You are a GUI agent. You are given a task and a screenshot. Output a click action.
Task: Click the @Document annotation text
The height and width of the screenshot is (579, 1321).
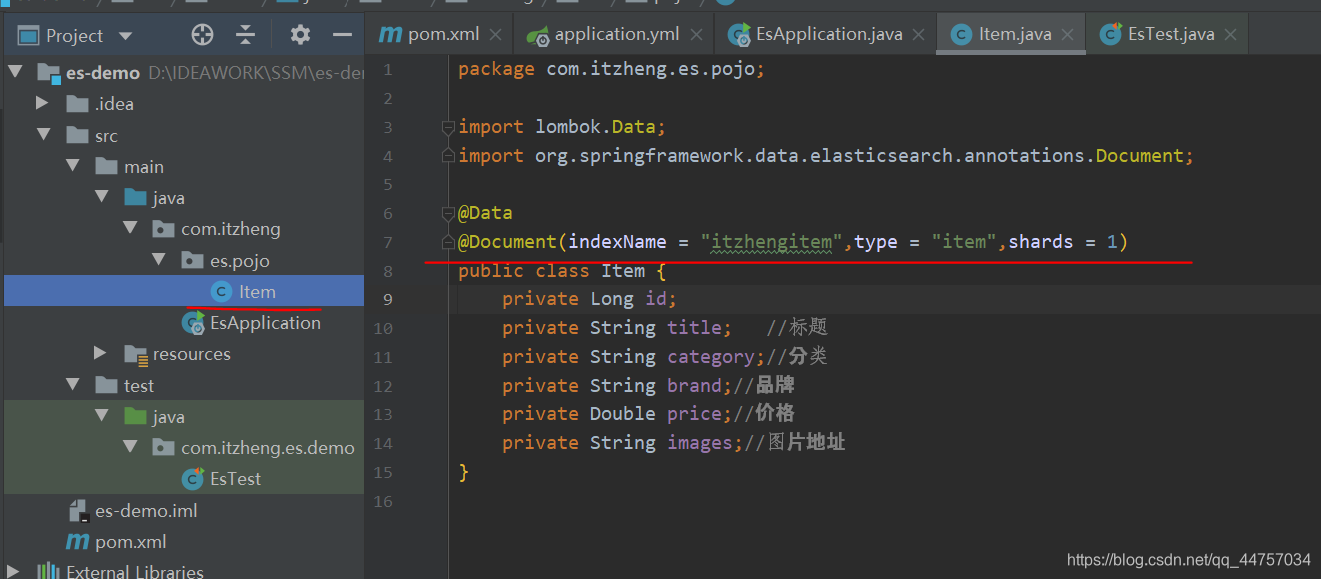coord(508,242)
